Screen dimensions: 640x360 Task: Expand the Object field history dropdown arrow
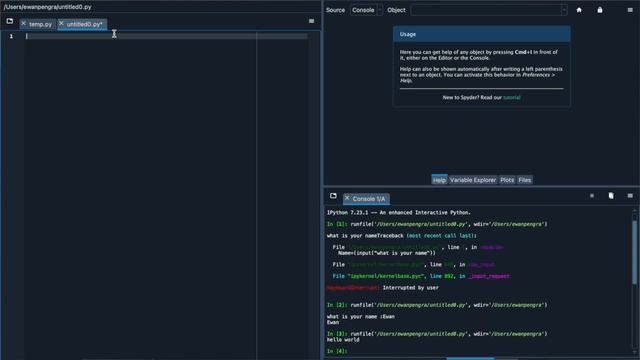(x=564, y=10)
